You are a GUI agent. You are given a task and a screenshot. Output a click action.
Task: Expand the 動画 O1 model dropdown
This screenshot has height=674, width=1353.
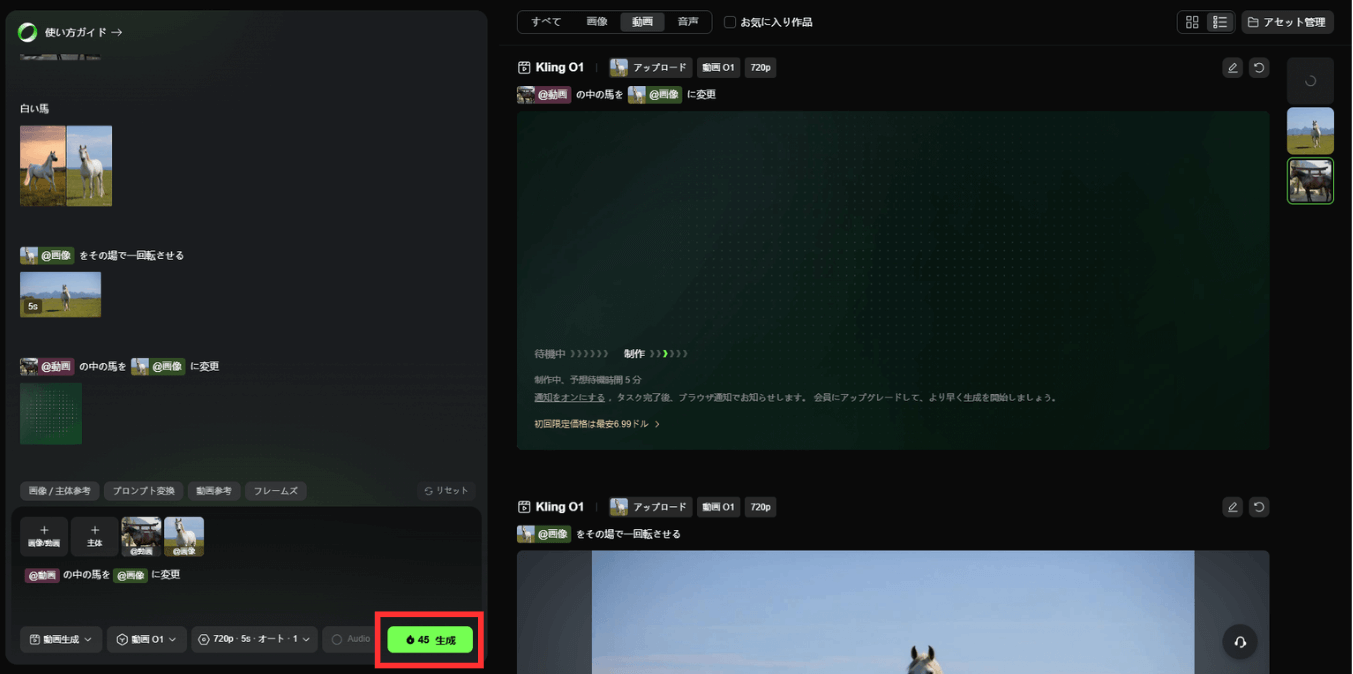[x=147, y=639]
